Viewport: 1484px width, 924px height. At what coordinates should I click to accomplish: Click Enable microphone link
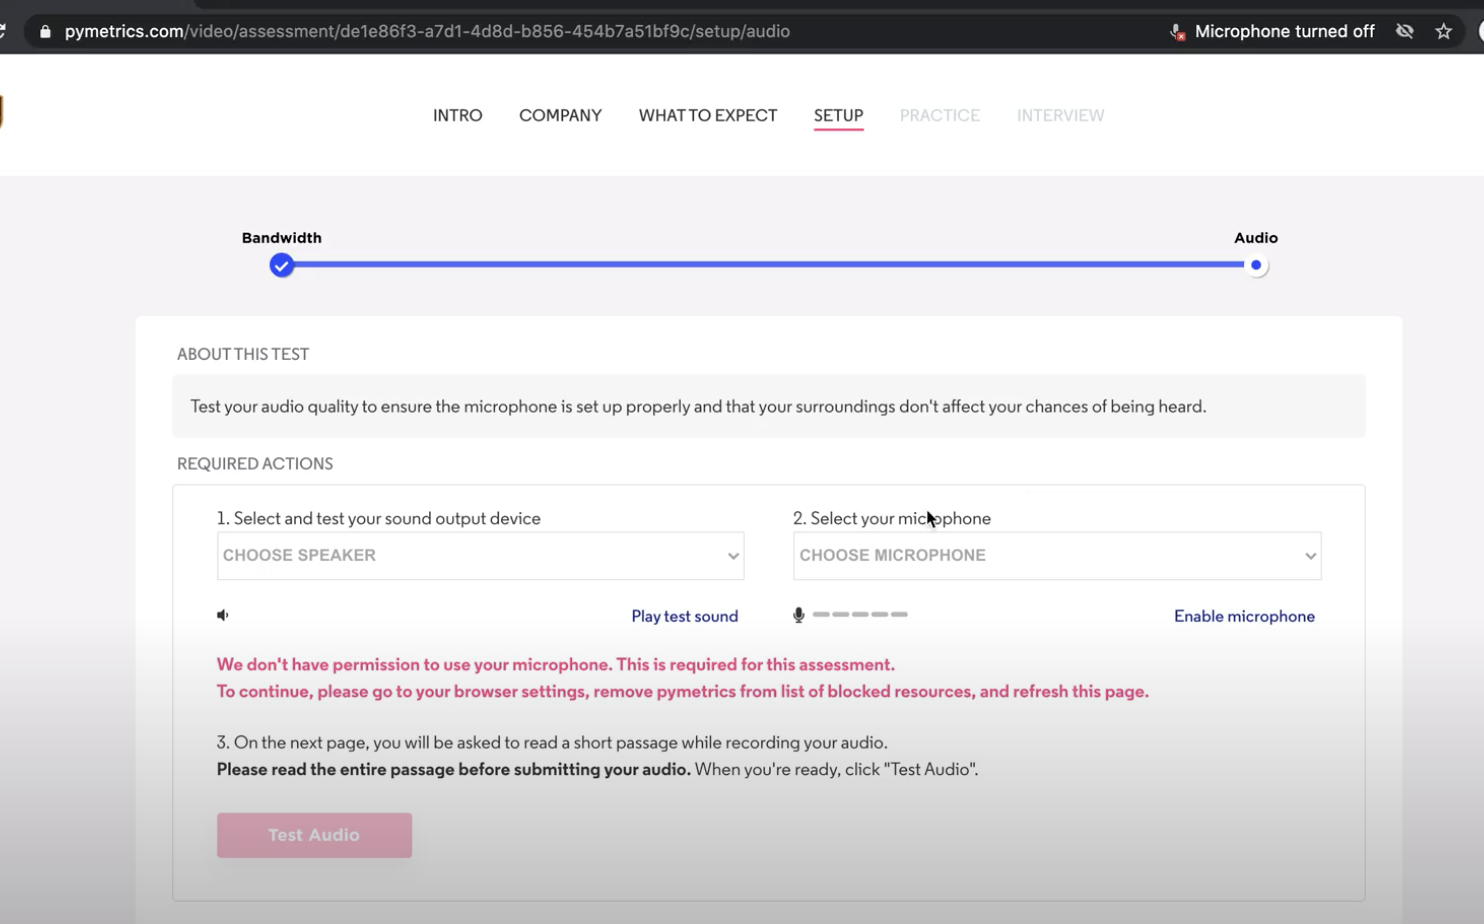pyautogui.click(x=1244, y=616)
